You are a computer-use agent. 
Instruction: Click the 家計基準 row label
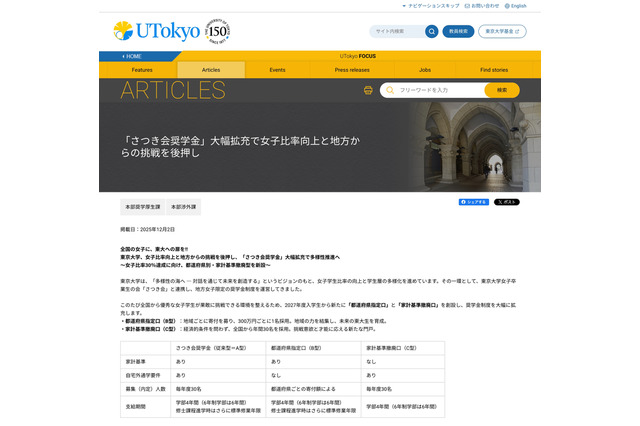(x=136, y=362)
